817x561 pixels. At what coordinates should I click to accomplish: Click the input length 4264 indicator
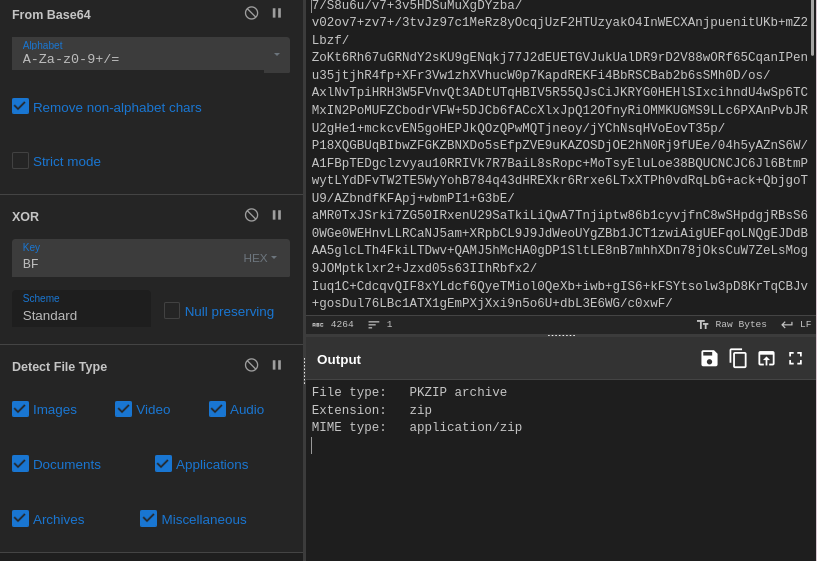coord(332,325)
